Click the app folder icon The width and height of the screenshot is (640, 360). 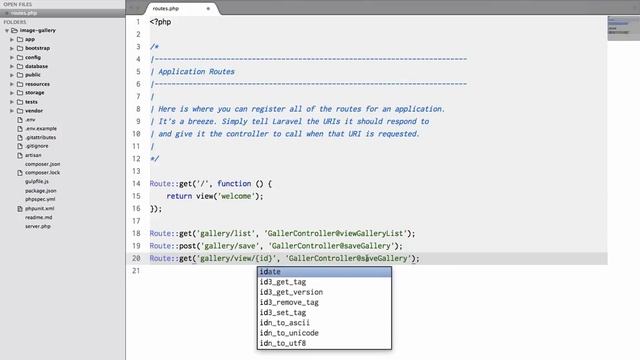pos(20,40)
